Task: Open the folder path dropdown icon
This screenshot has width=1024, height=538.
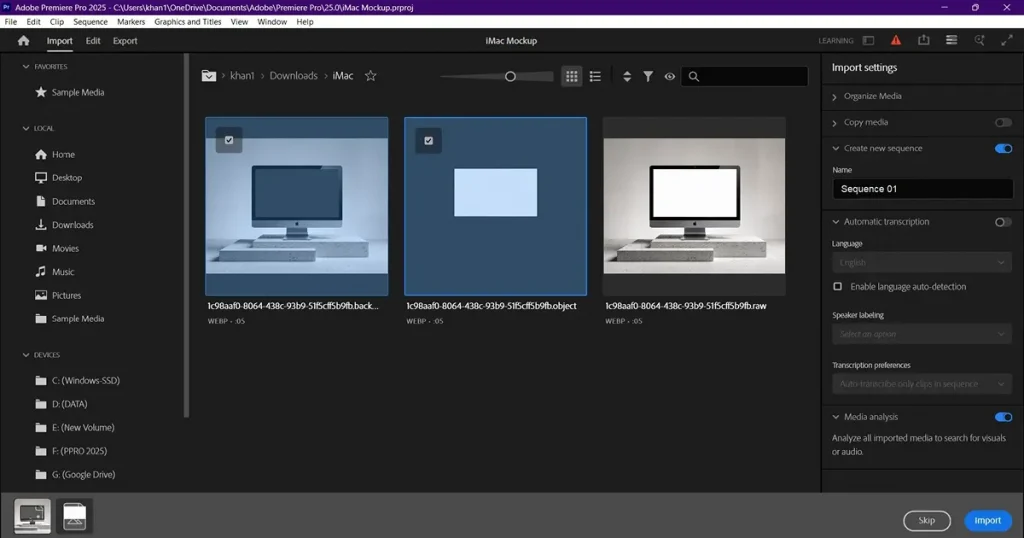Action: 208,76
